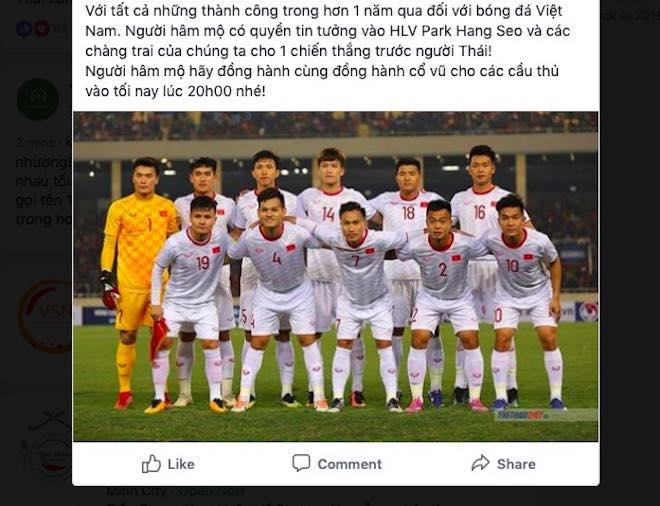Click the Share arrow icon
The height and width of the screenshot is (506, 660).
480,463
